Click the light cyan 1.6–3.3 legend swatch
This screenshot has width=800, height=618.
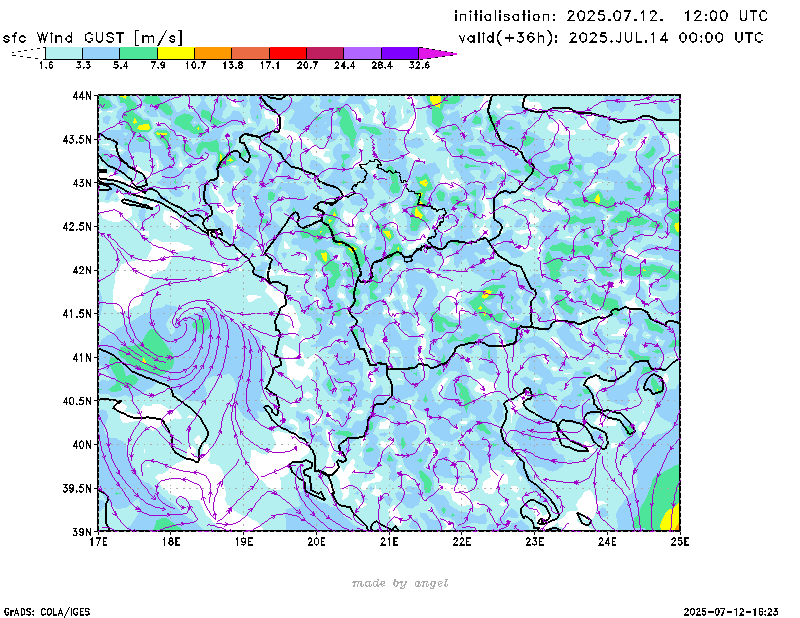pyautogui.click(x=63, y=52)
